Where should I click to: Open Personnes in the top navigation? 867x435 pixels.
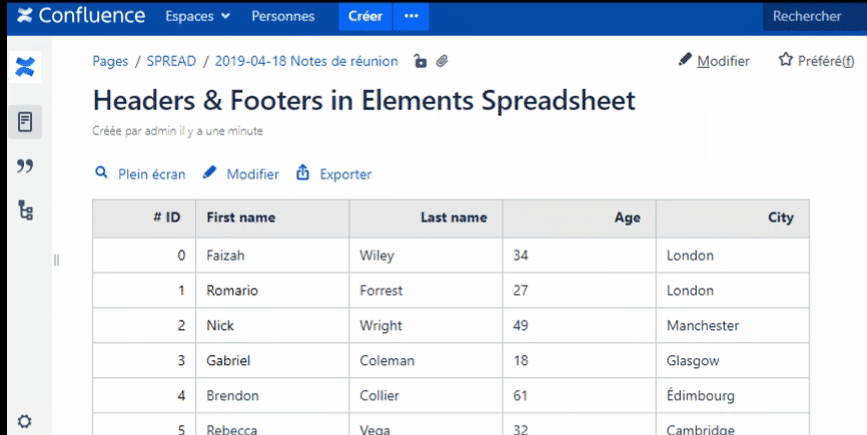pos(283,16)
